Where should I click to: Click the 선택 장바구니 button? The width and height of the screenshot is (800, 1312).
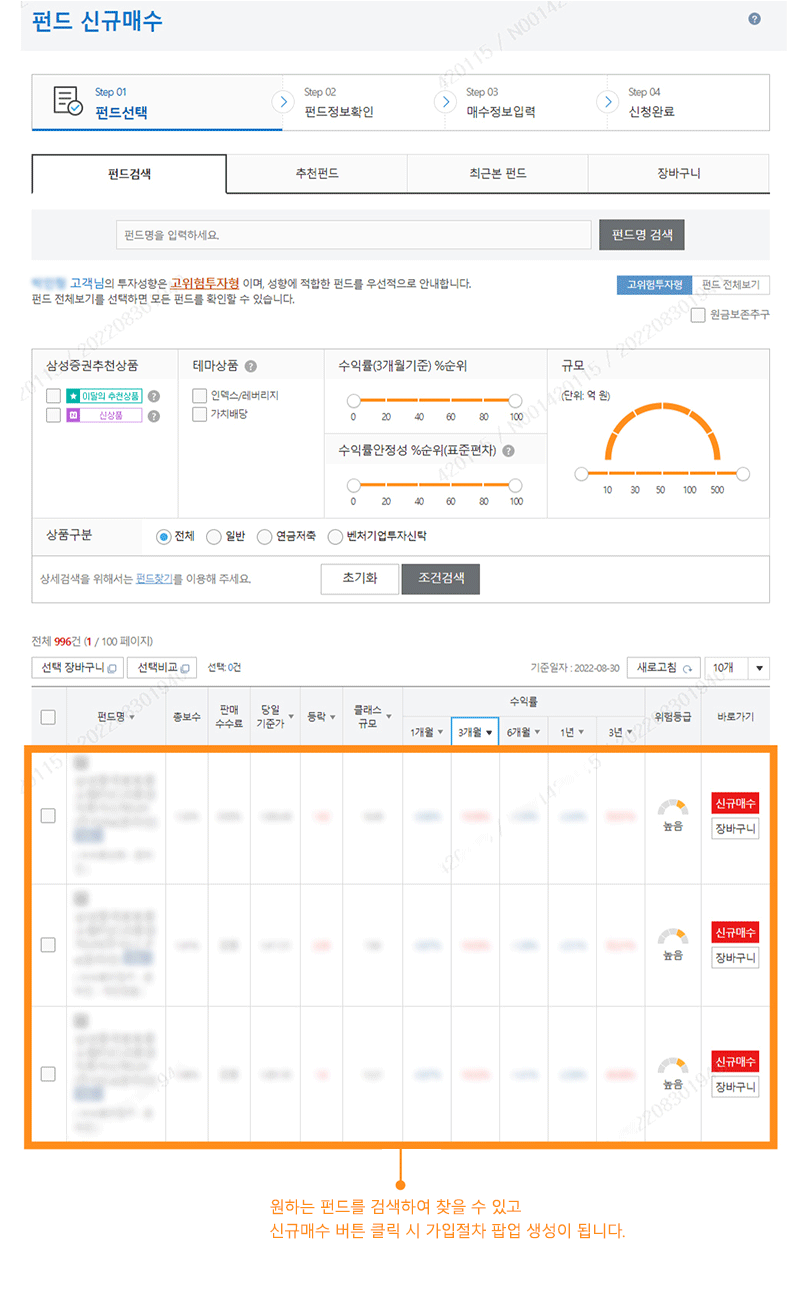point(78,668)
